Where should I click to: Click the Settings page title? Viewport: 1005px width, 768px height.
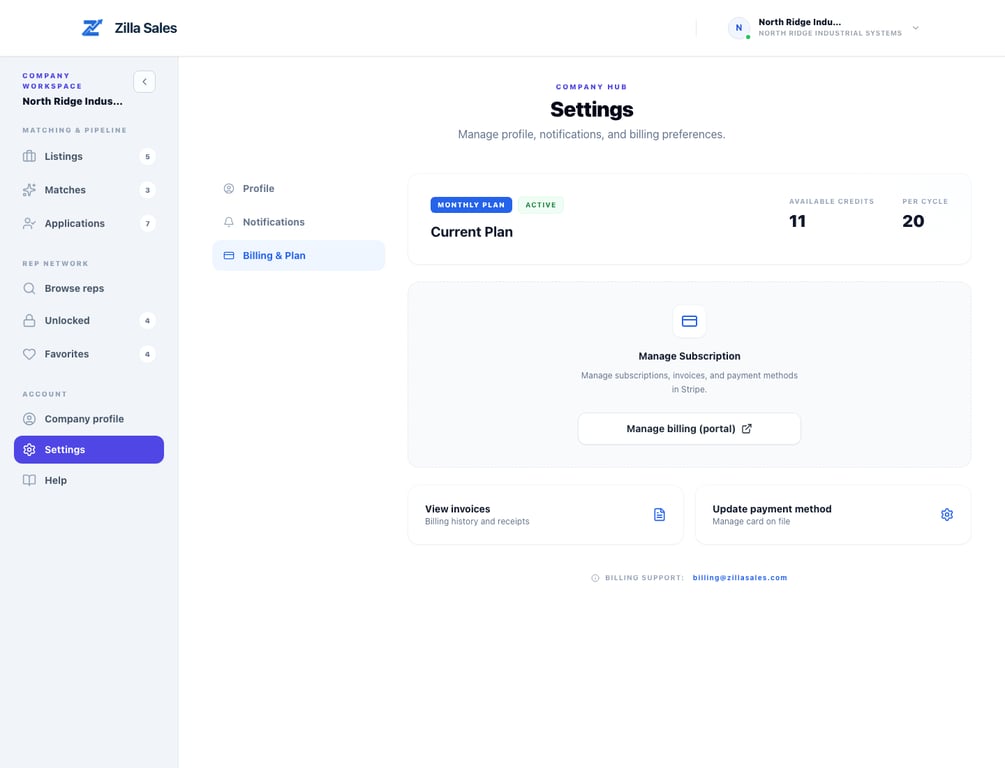point(592,110)
